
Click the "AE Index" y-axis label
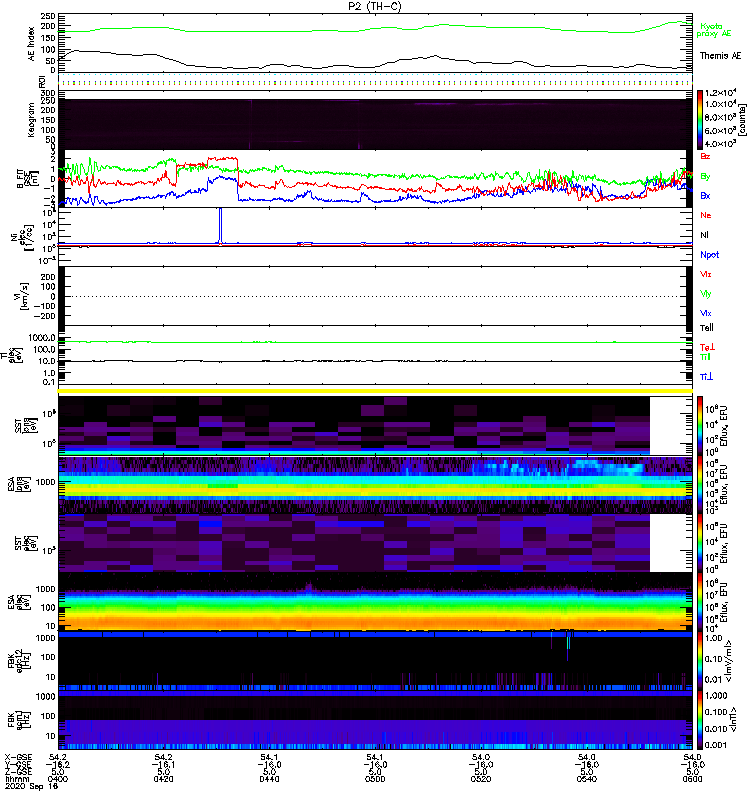click(x=32, y=44)
